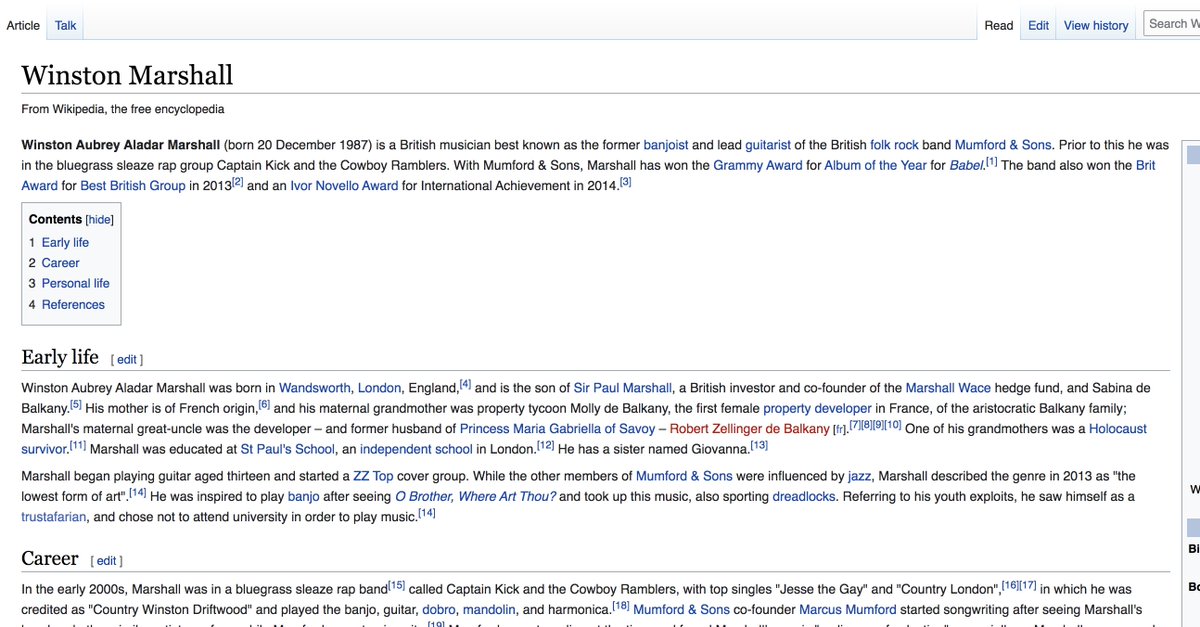Open the Grammy Award link

coord(758,165)
